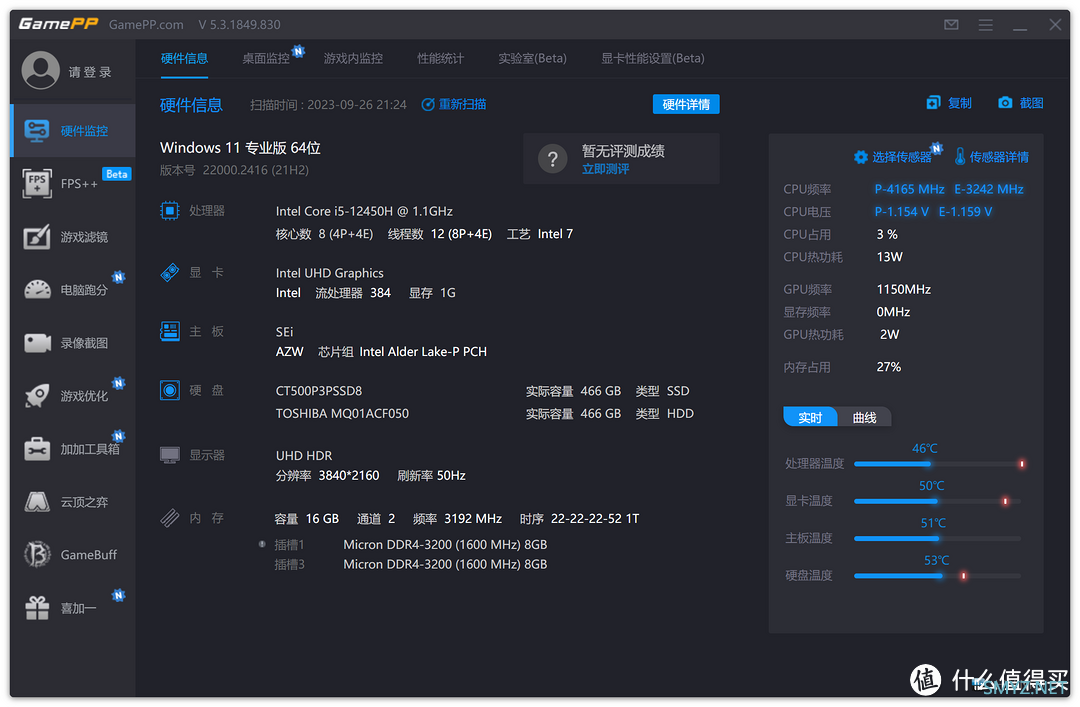Select the 实验室(Beta) tab
1080x707 pixels.
pos(532,59)
